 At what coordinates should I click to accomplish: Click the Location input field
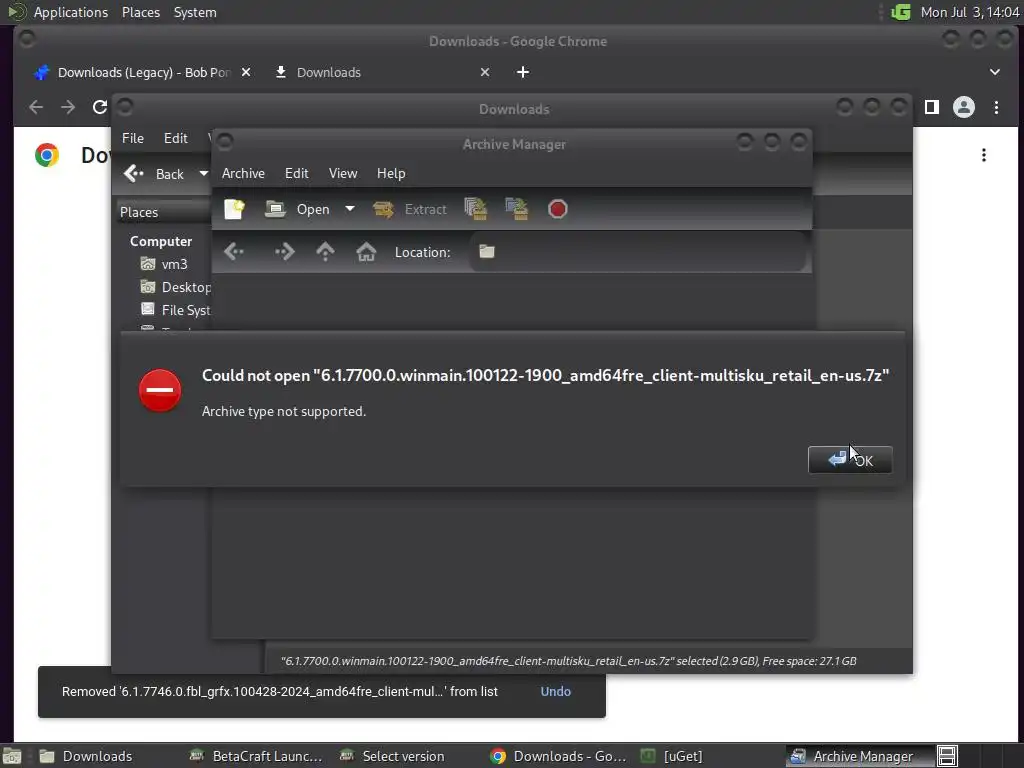pos(637,251)
